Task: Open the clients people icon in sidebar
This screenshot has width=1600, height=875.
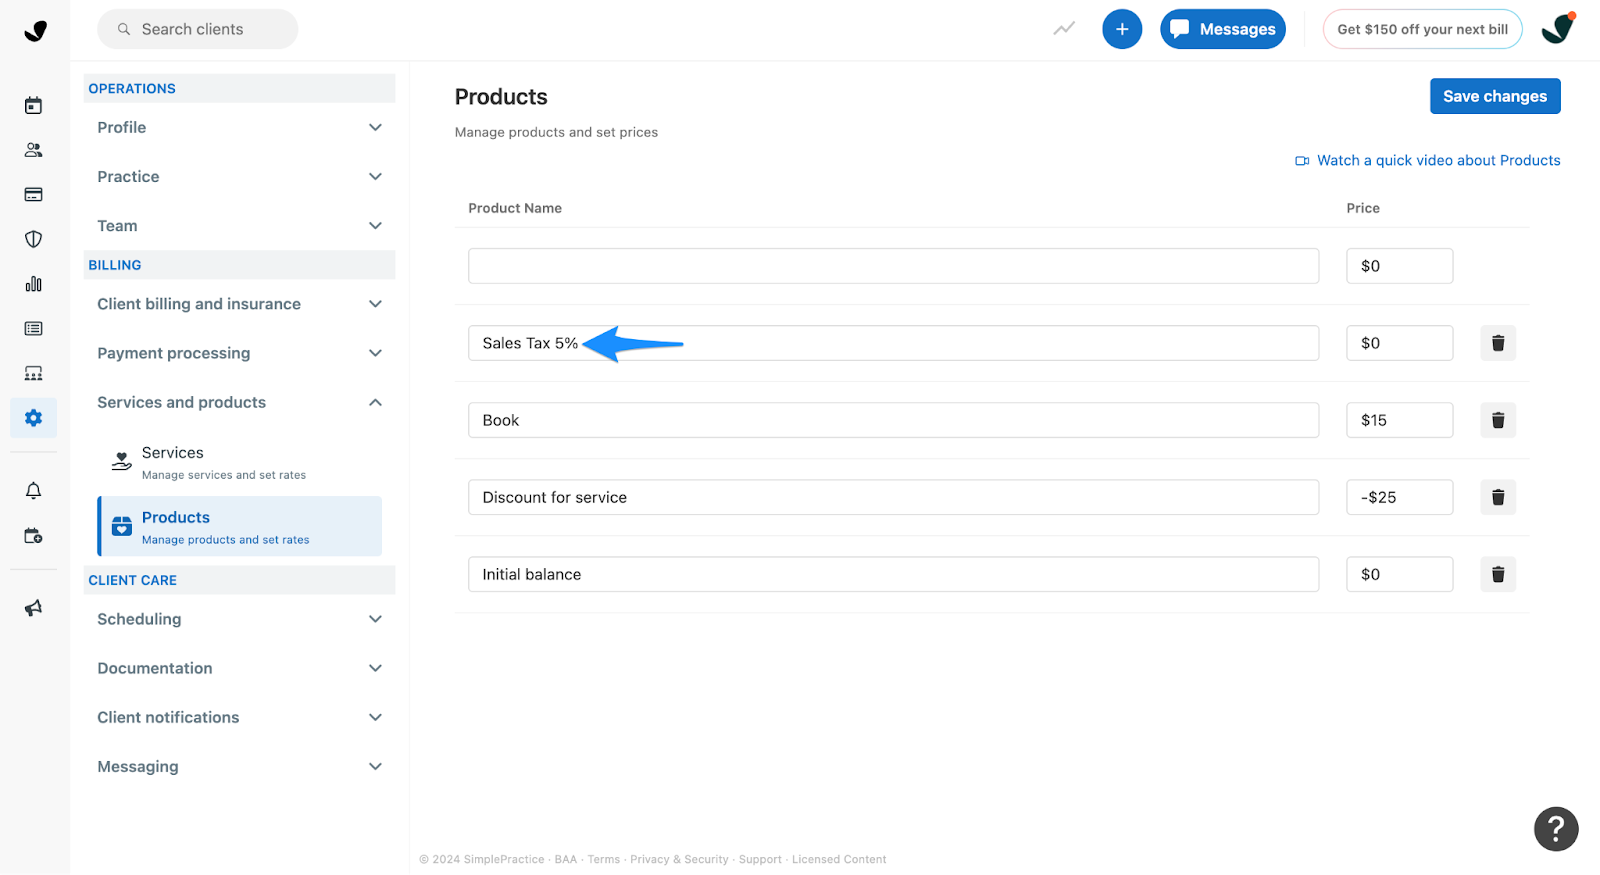Action: click(x=33, y=150)
